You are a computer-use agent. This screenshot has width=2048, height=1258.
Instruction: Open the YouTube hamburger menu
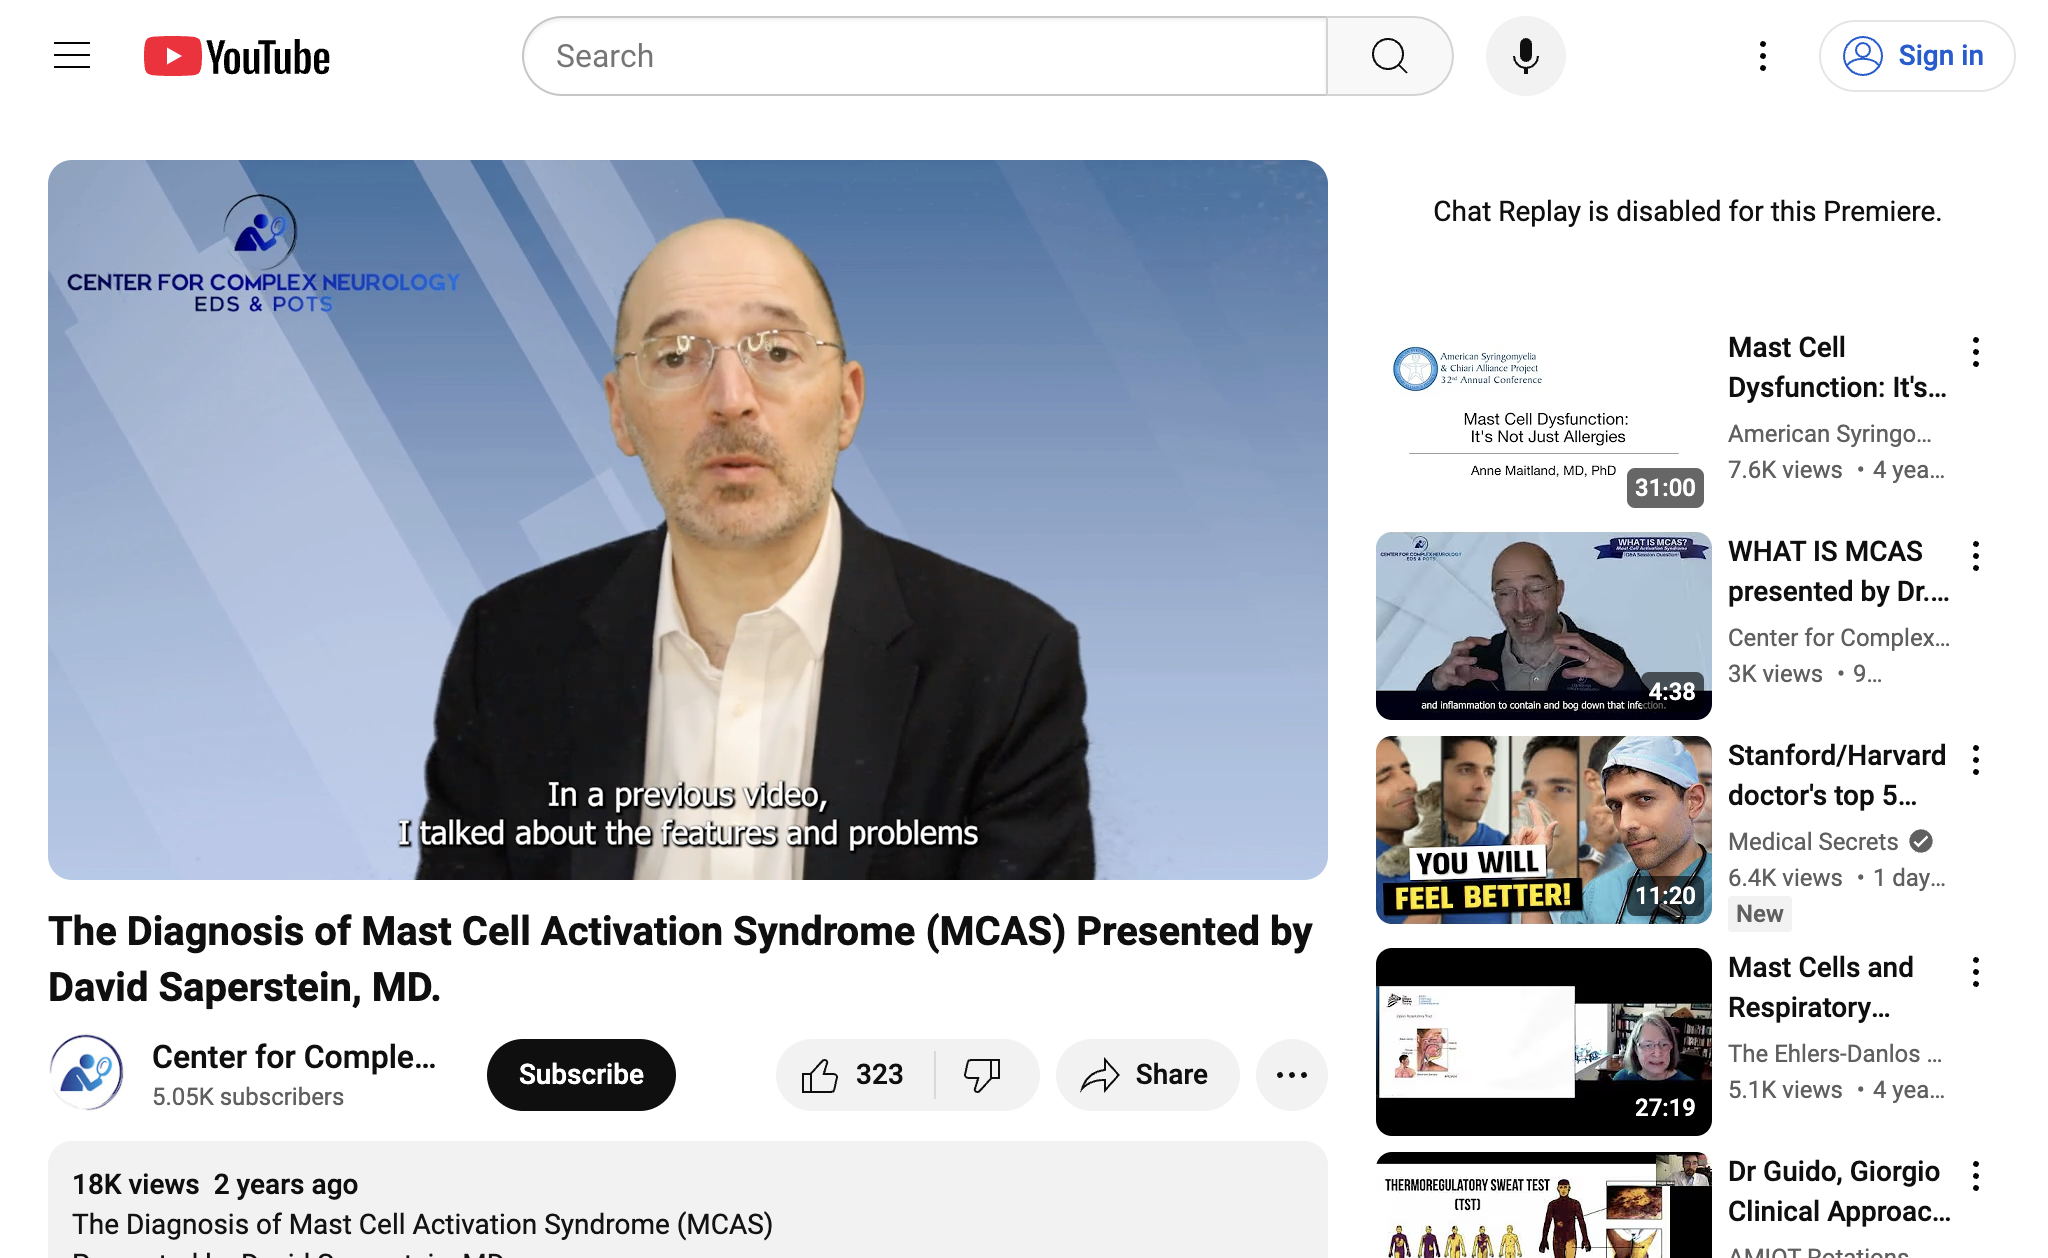point(71,56)
